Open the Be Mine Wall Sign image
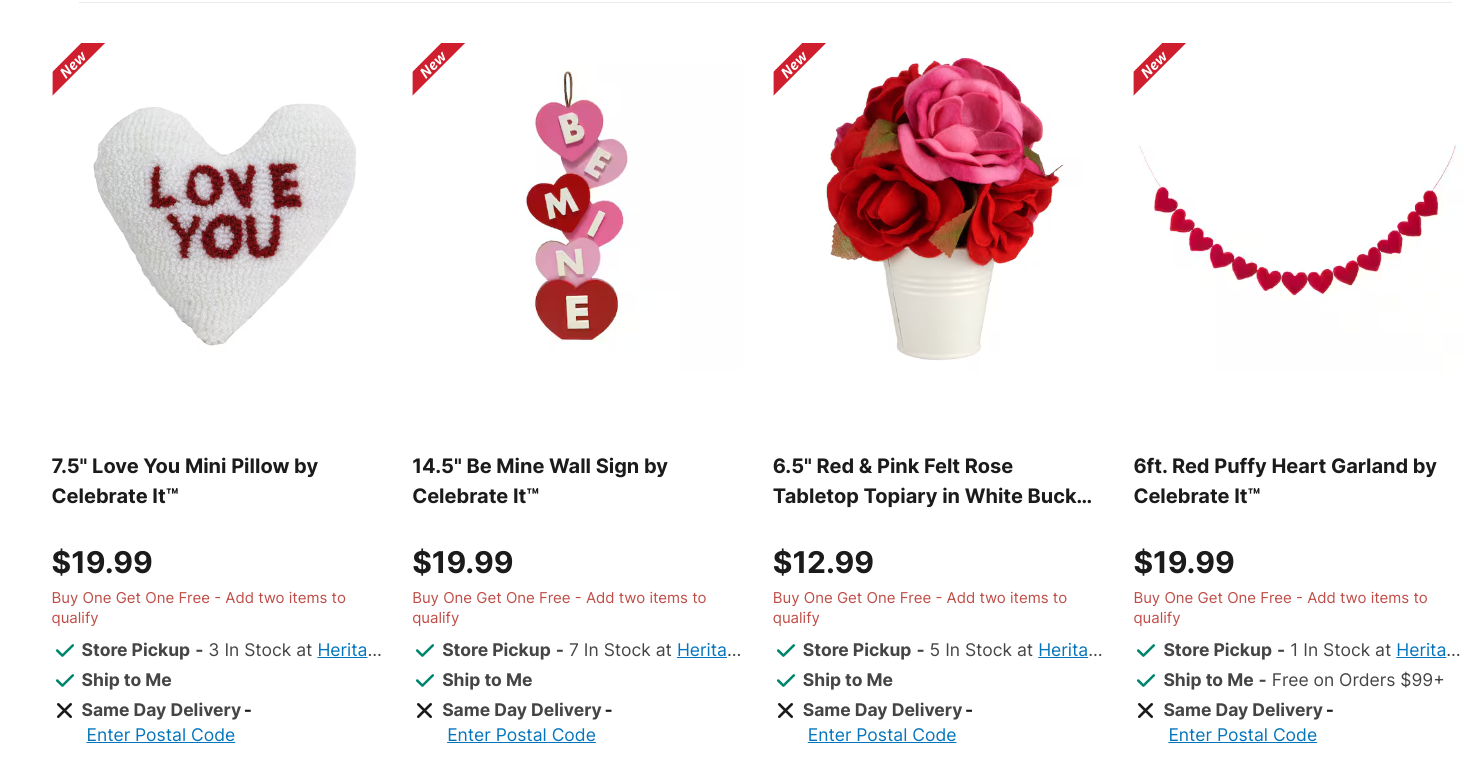 coord(576,208)
